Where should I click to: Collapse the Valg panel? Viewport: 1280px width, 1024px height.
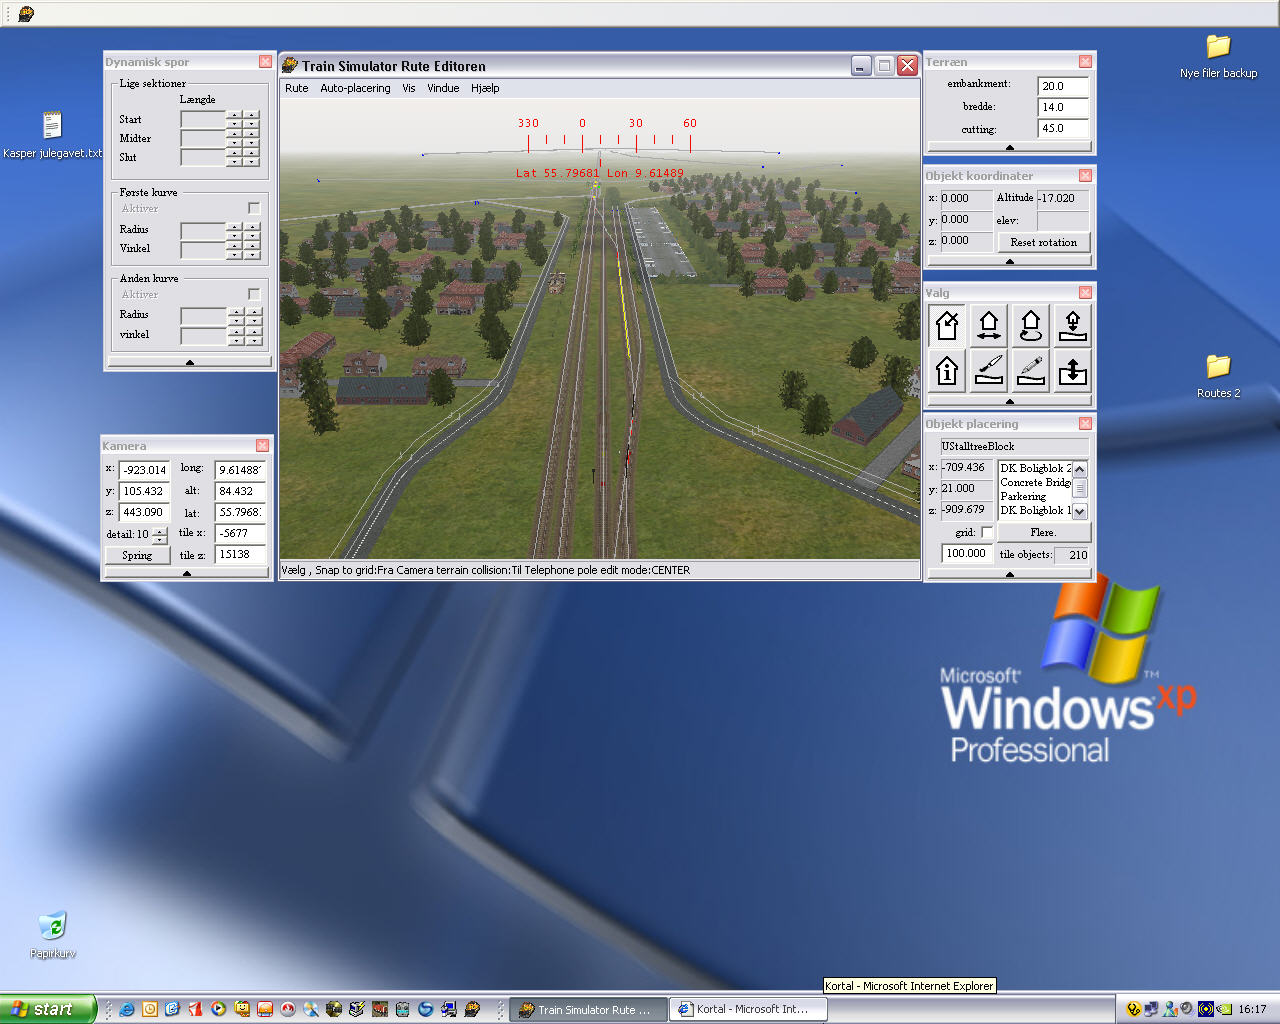(1009, 401)
